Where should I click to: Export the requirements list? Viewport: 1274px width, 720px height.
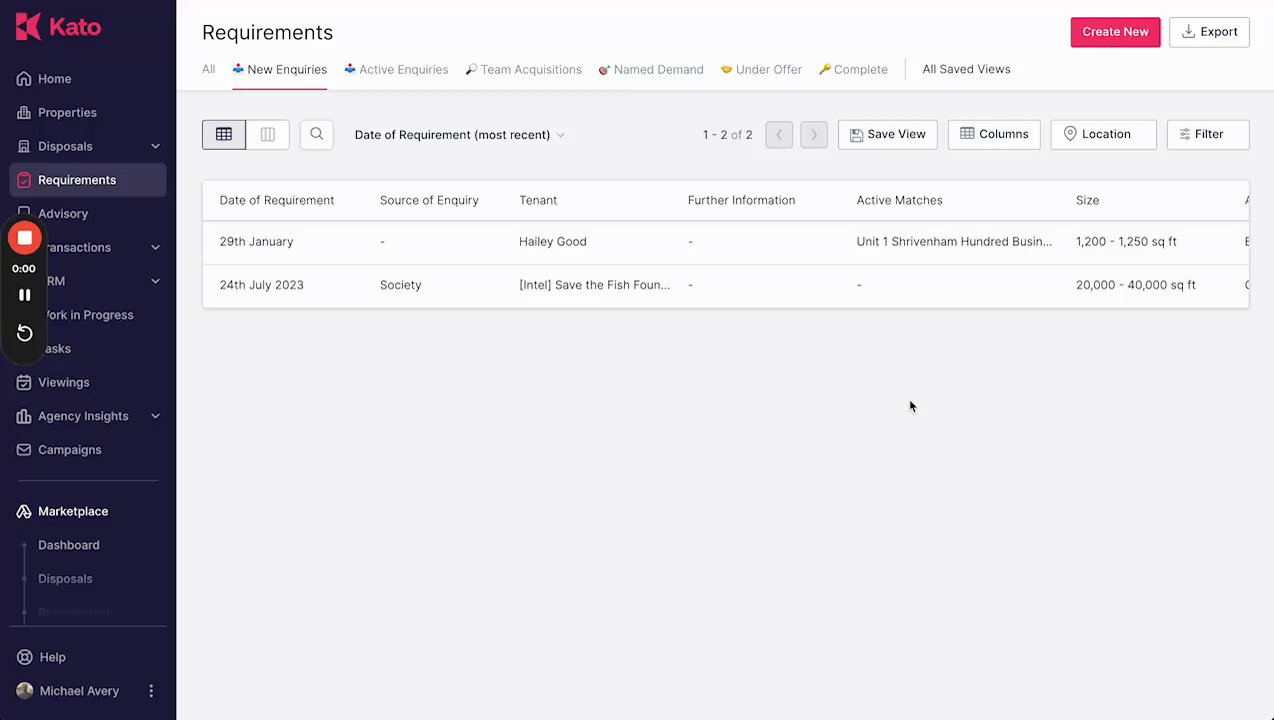click(x=1209, y=32)
